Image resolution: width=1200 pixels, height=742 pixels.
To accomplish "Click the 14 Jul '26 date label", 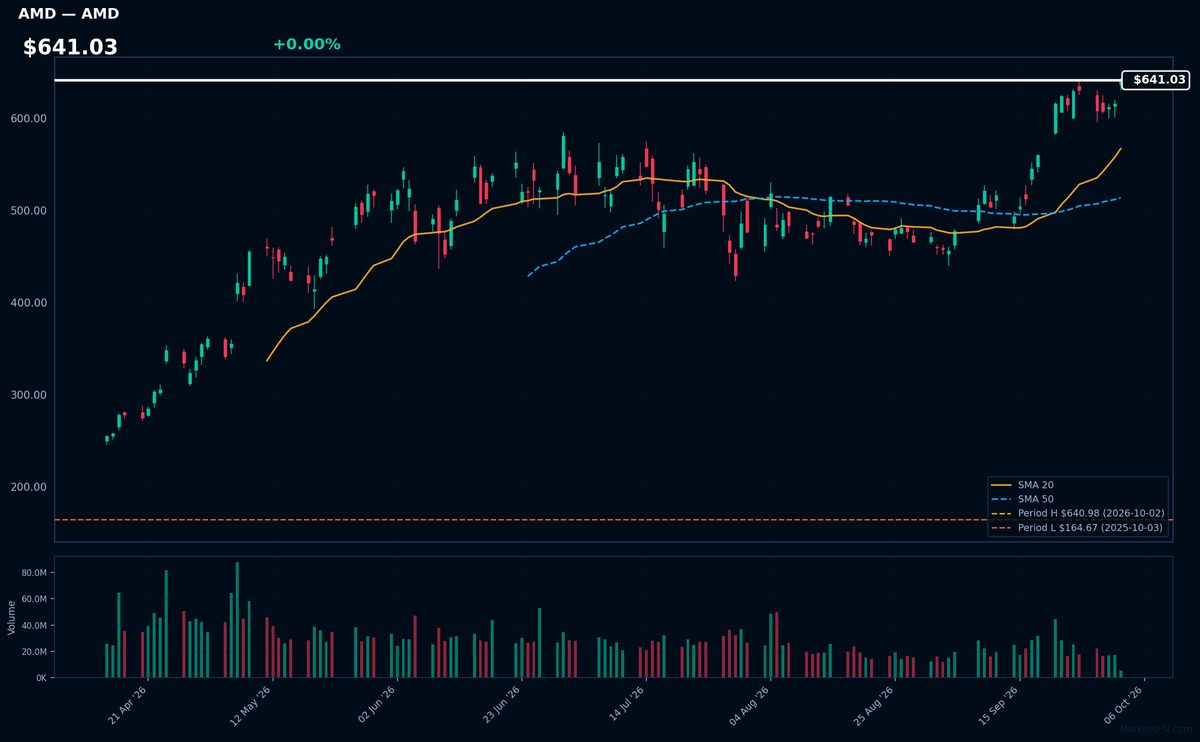I will 626,705.
